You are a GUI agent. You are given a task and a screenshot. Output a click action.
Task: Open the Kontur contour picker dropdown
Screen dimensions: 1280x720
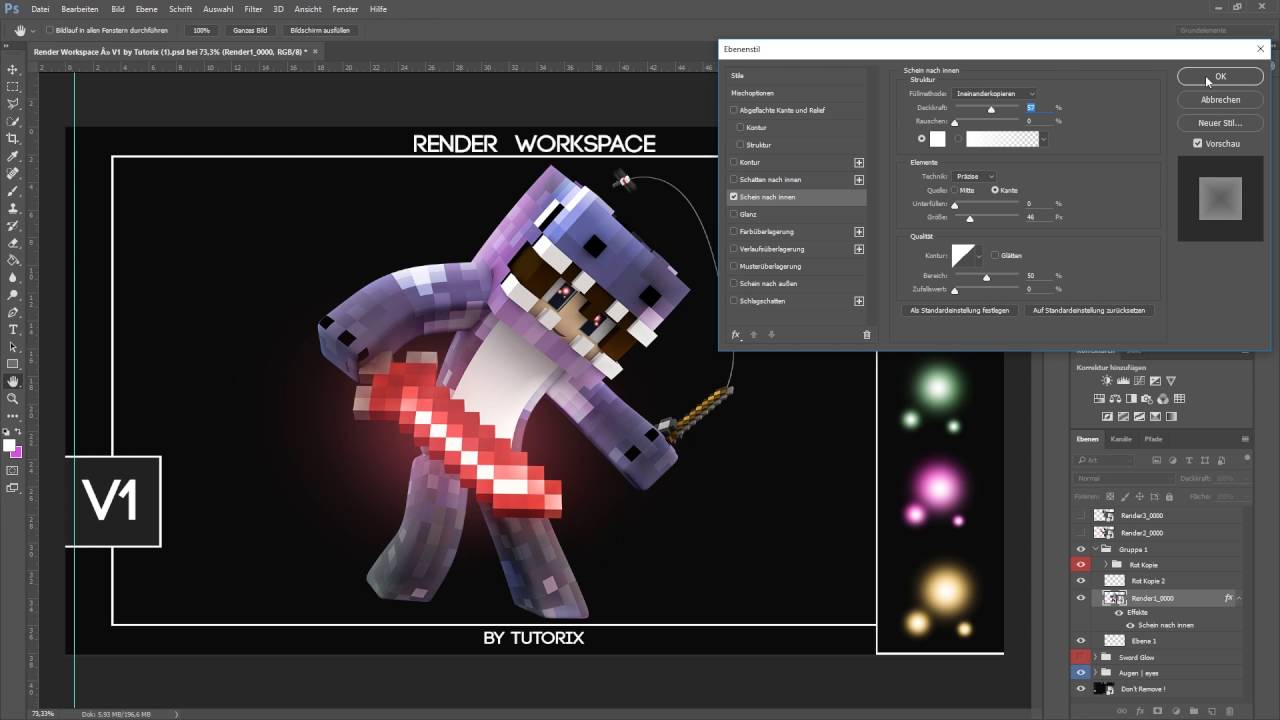pos(979,256)
